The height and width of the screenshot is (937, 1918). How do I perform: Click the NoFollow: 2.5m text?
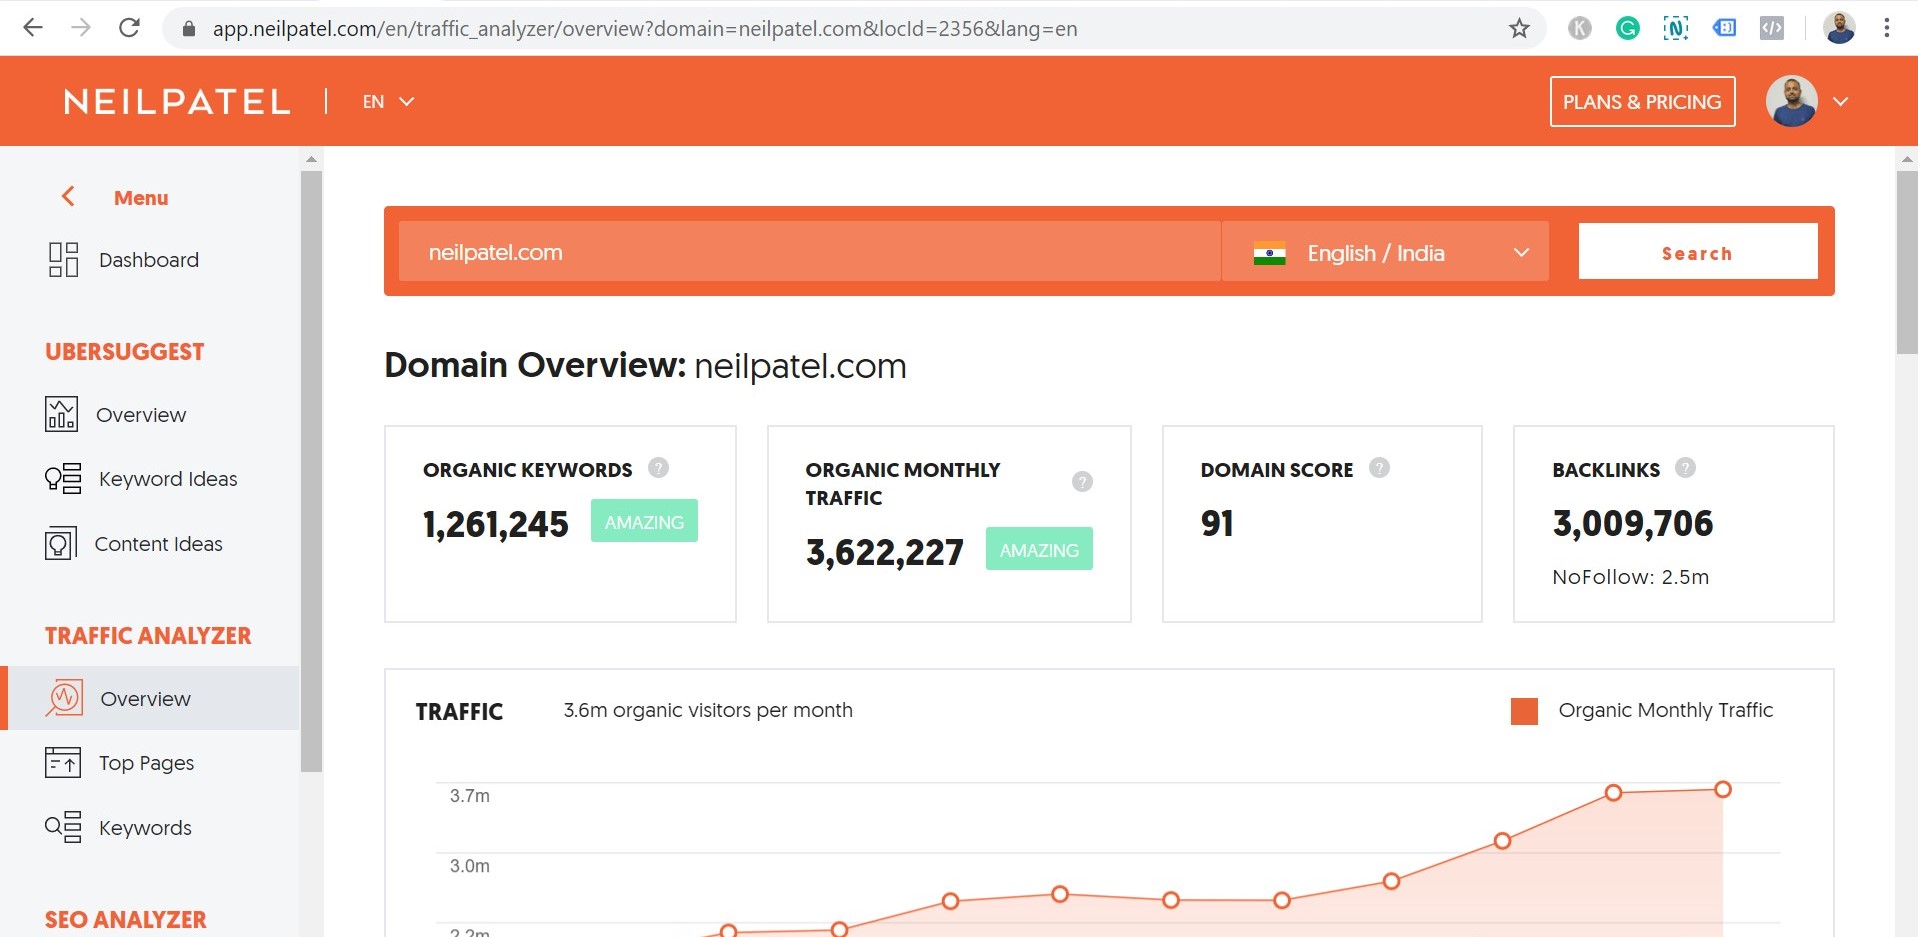point(1631,577)
